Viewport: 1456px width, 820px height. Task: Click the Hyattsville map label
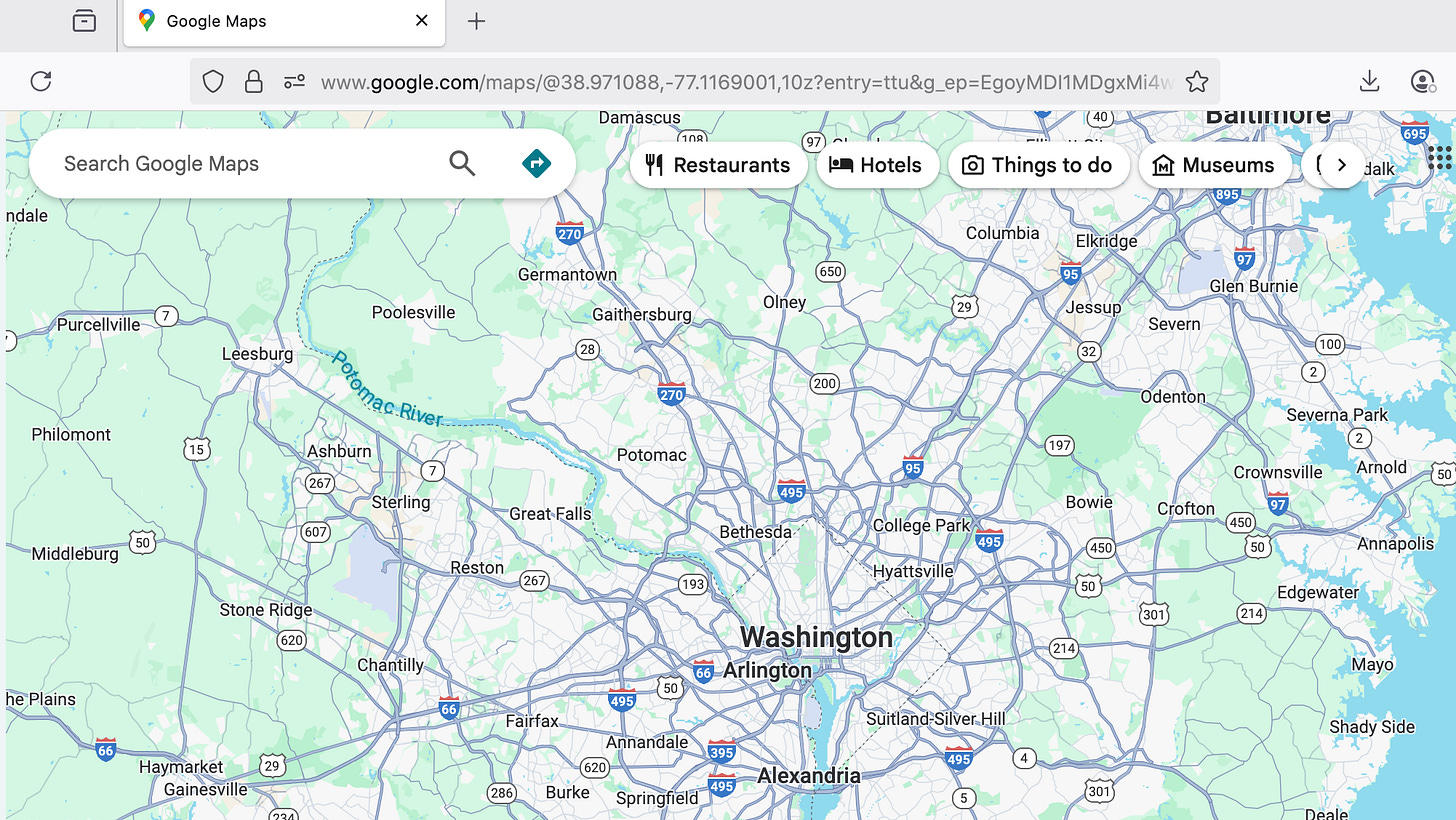[x=913, y=571]
